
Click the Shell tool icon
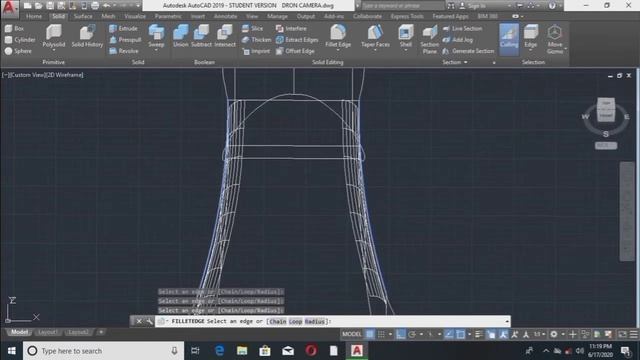pos(406,32)
